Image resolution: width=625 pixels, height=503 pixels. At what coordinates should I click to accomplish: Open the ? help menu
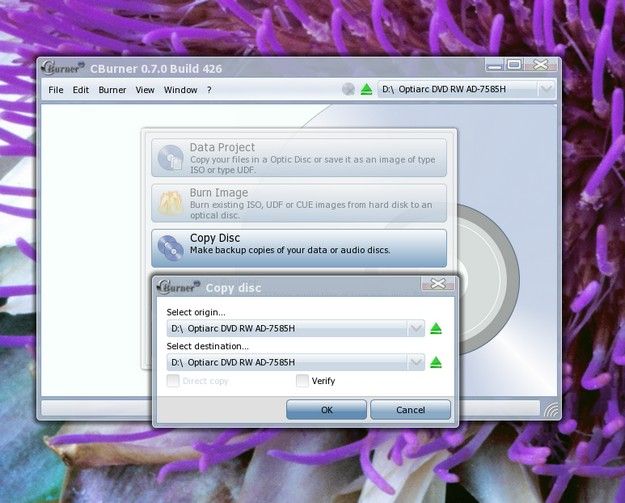[209, 90]
